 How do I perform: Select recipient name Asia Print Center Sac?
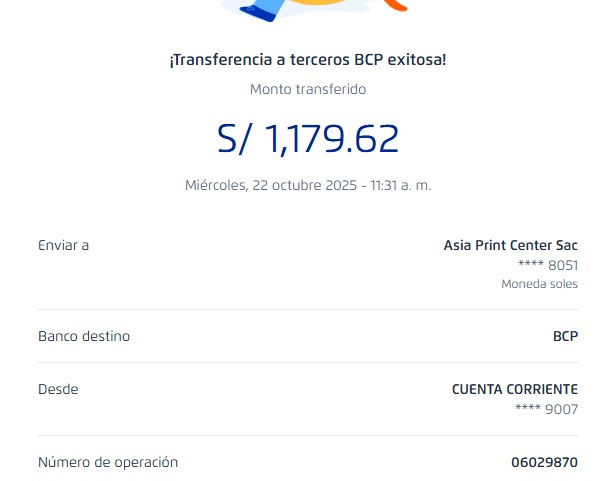(510, 245)
